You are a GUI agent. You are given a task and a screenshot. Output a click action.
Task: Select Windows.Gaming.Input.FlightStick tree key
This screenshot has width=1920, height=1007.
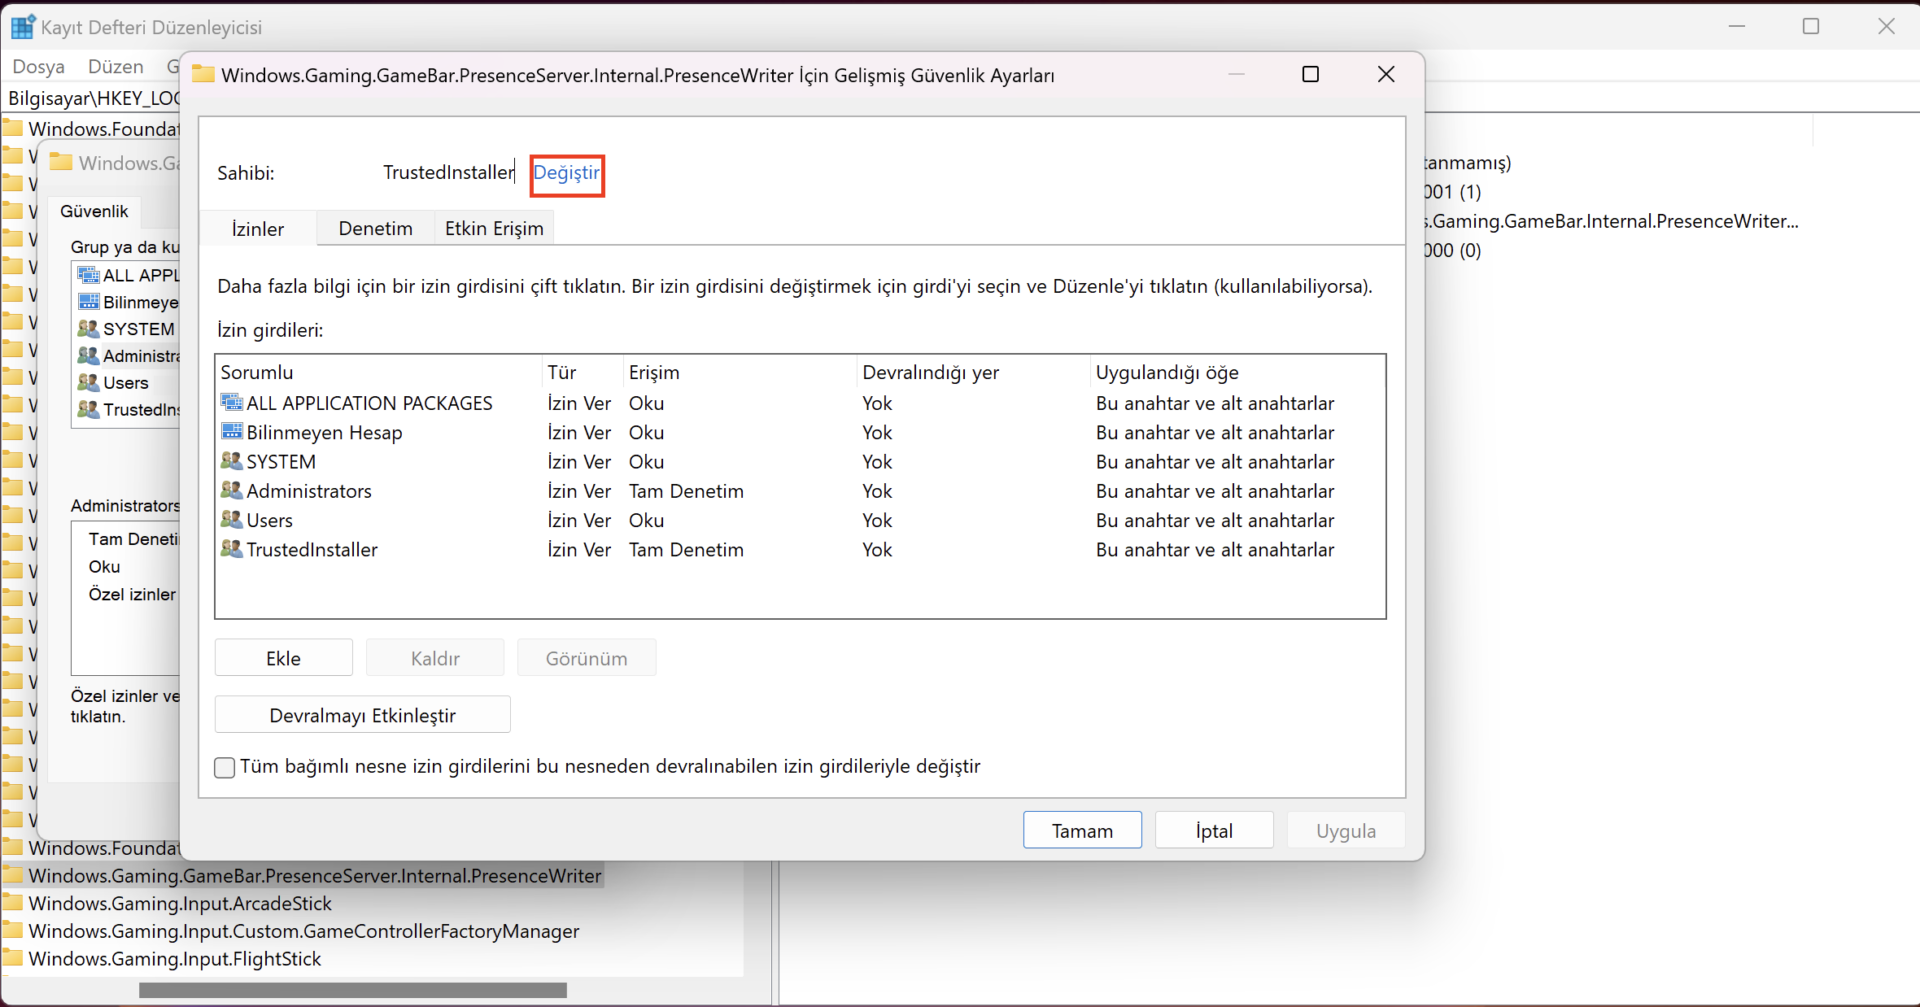pyautogui.click(x=175, y=959)
